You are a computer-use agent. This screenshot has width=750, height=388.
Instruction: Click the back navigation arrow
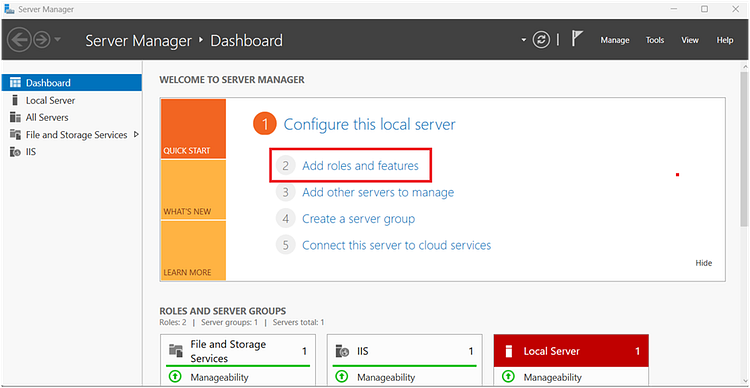pos(20,40)
